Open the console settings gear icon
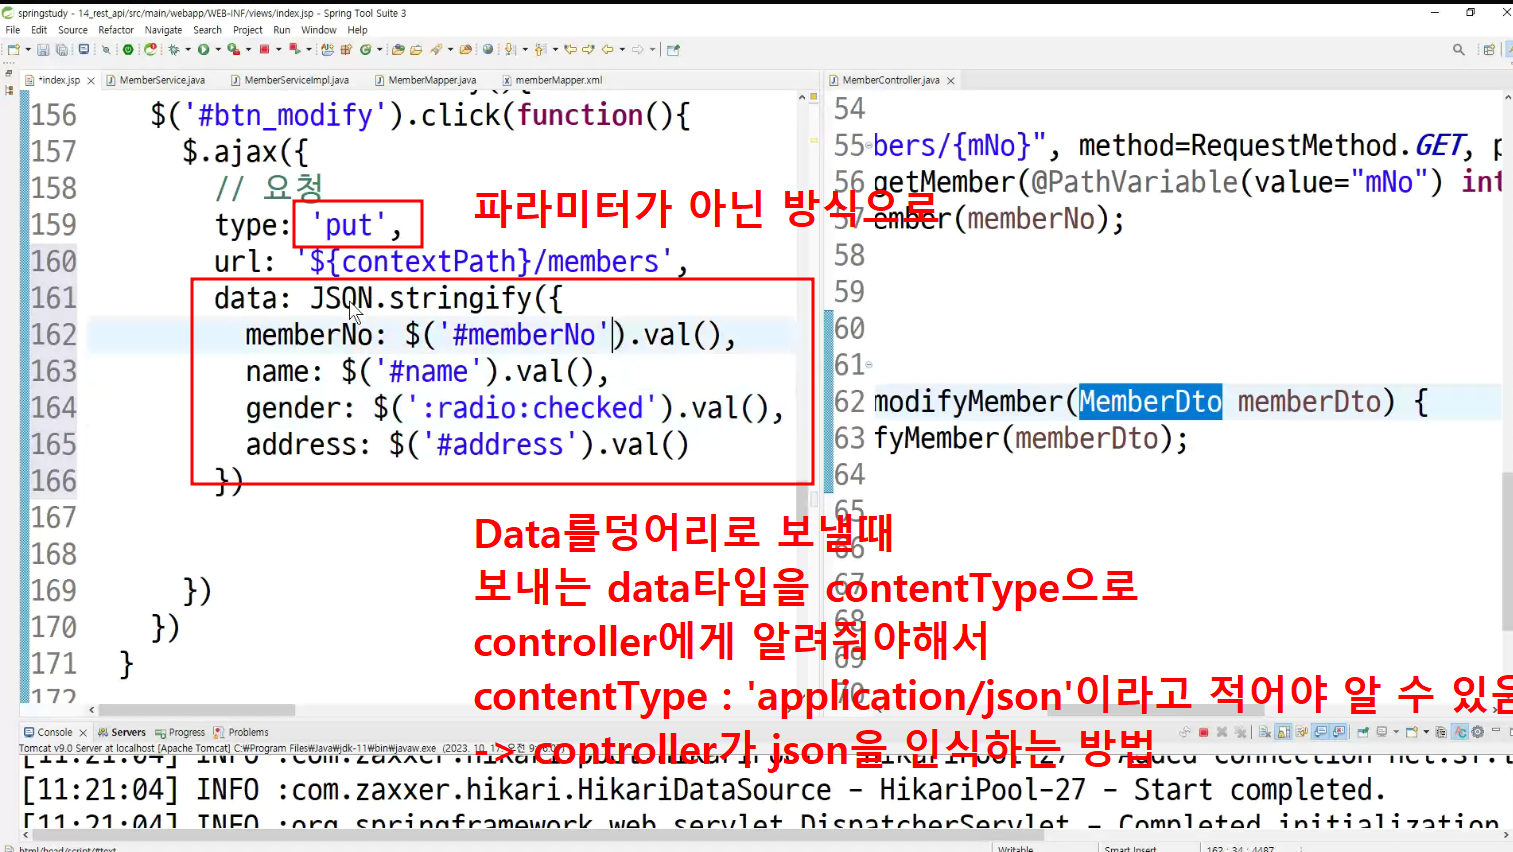The width and height of the screenshot is (1513, 852). pos(1477,732)
